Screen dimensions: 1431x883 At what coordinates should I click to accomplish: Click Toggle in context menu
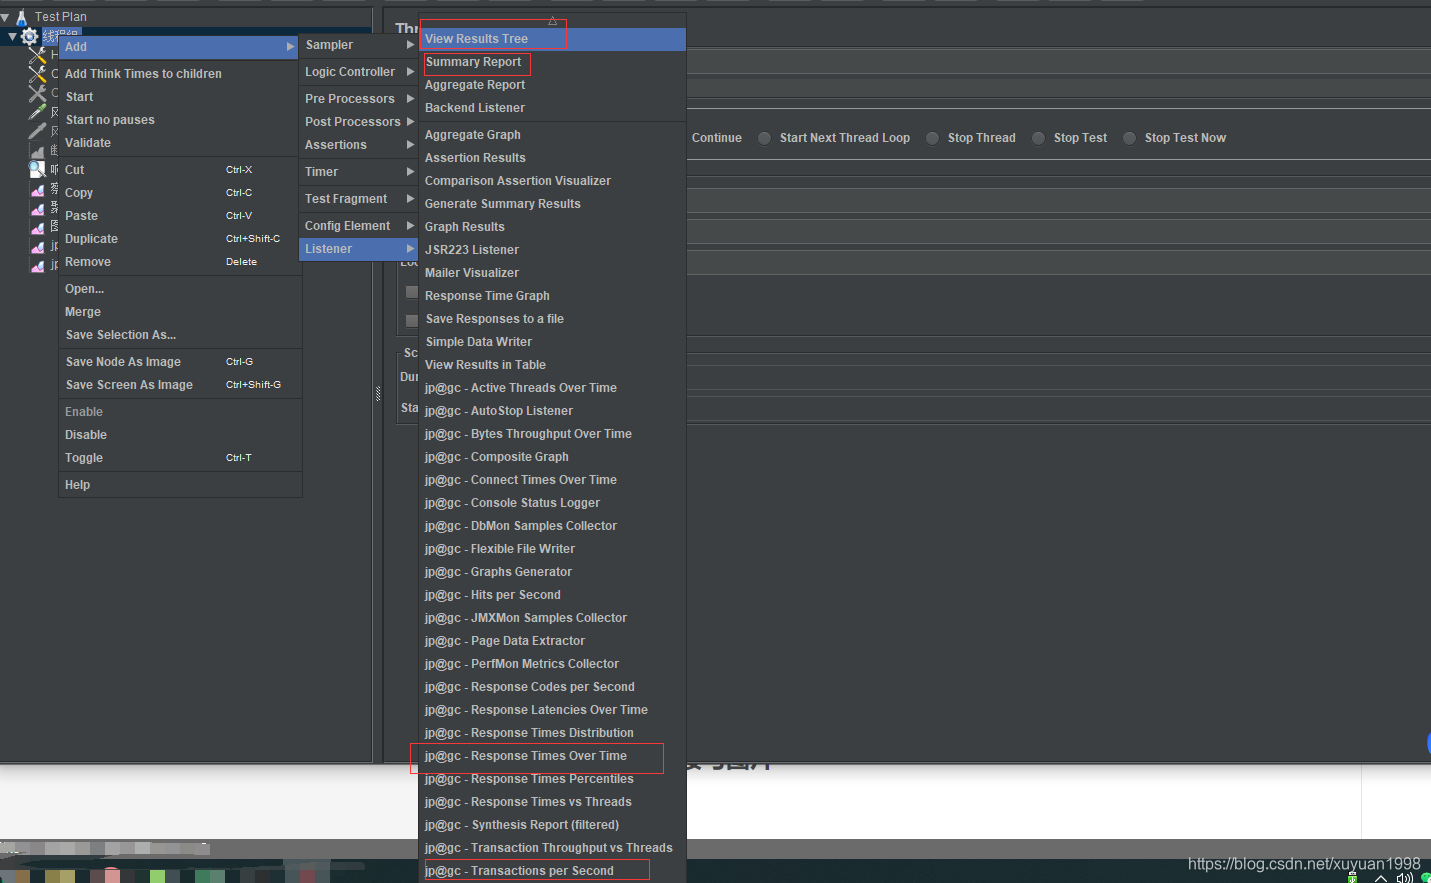click(180, 458)
